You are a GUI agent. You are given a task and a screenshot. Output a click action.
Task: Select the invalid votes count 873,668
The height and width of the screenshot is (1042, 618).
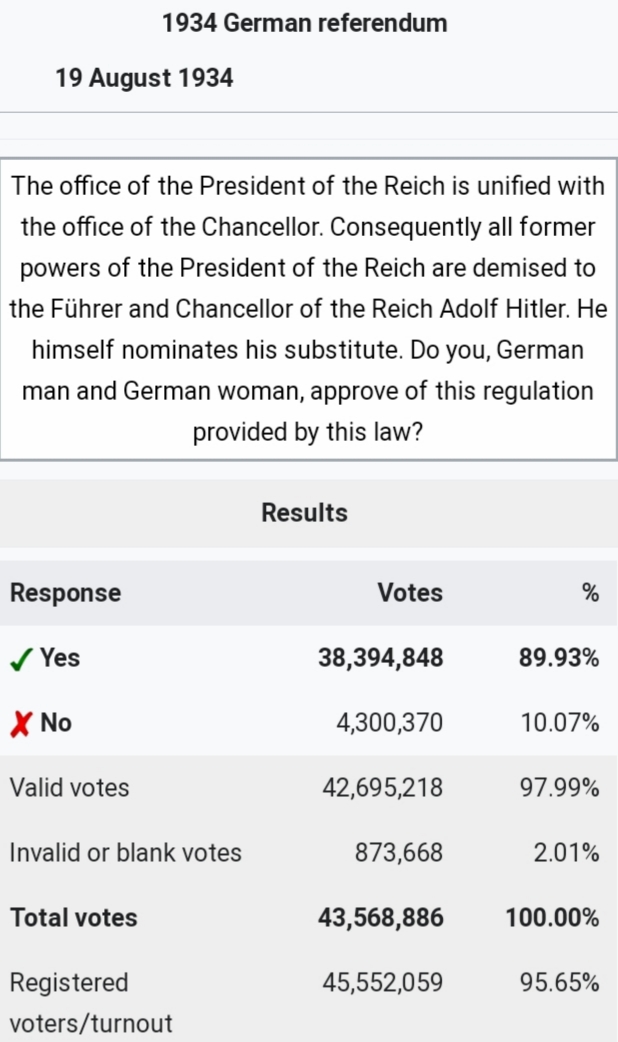tap(398, 853)
